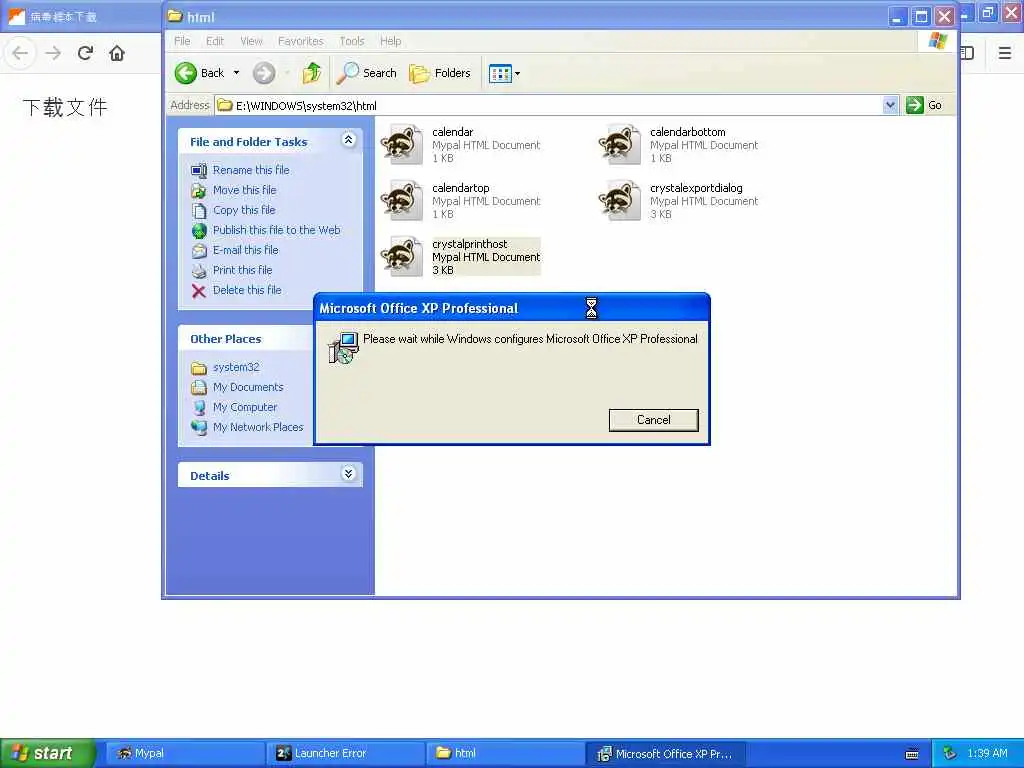Go up one folder level
The width and height of the screenshot is (1024, 768).
coord(312,73)
